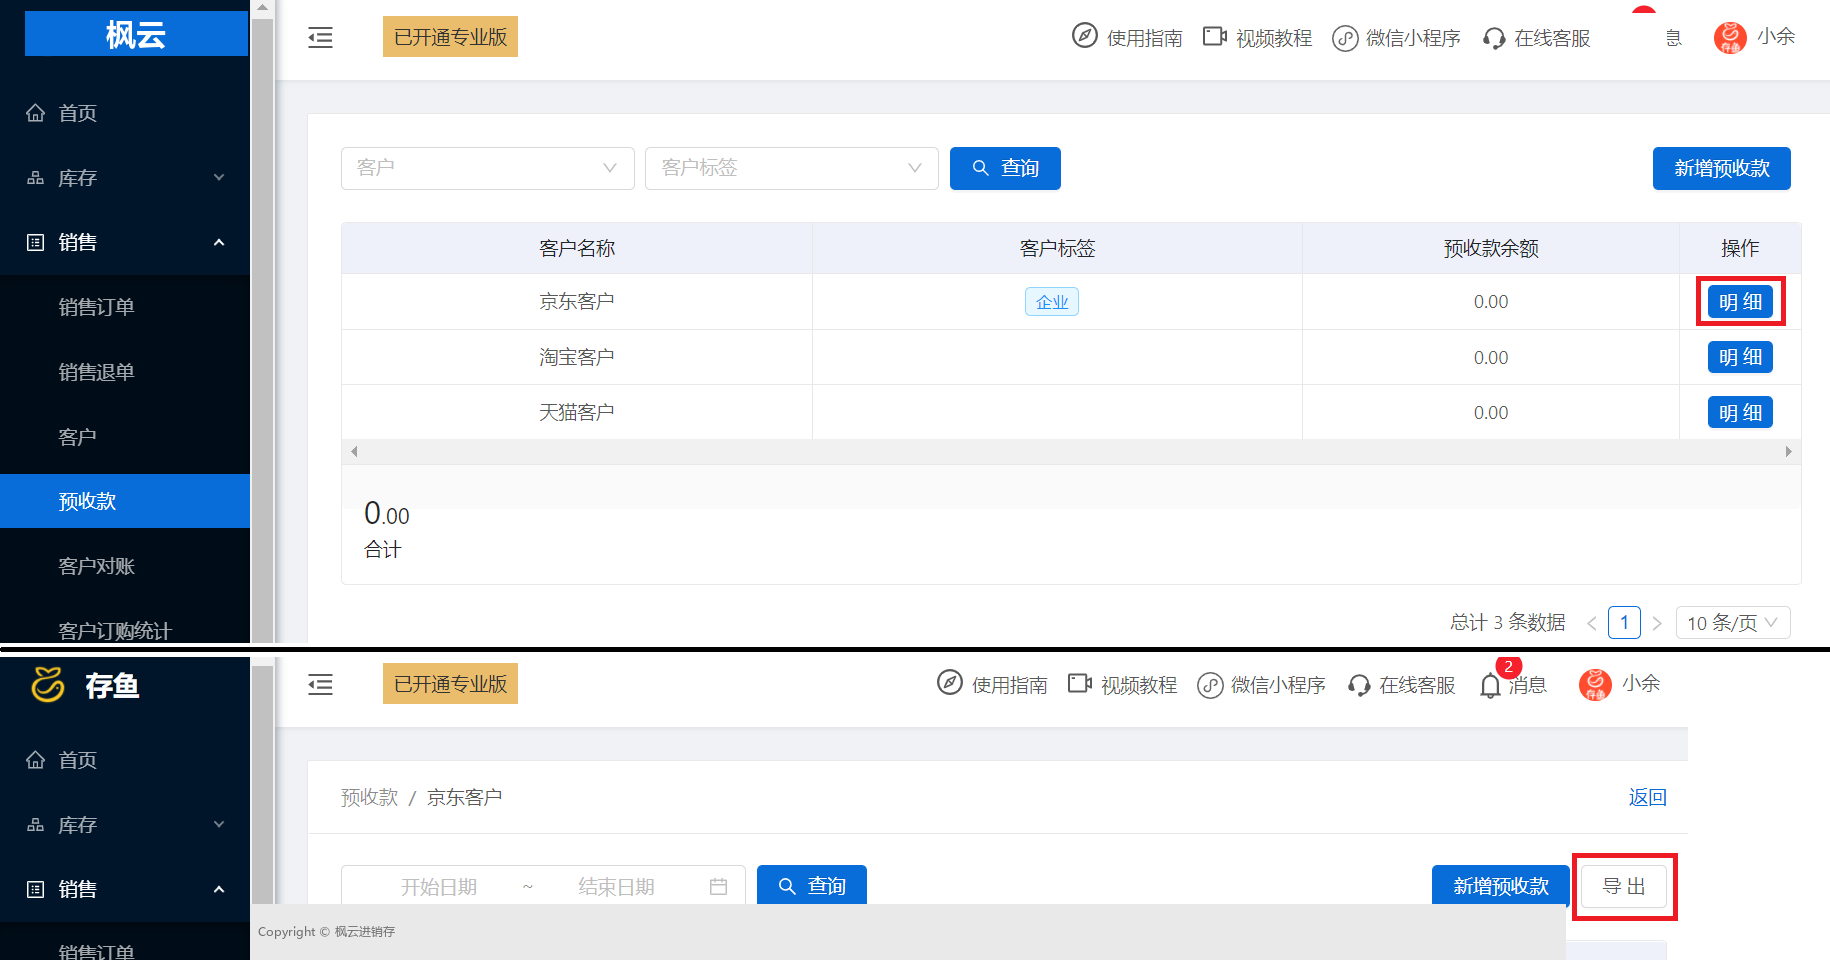Open the 客户 dropdown filter

tap(488, 168)
